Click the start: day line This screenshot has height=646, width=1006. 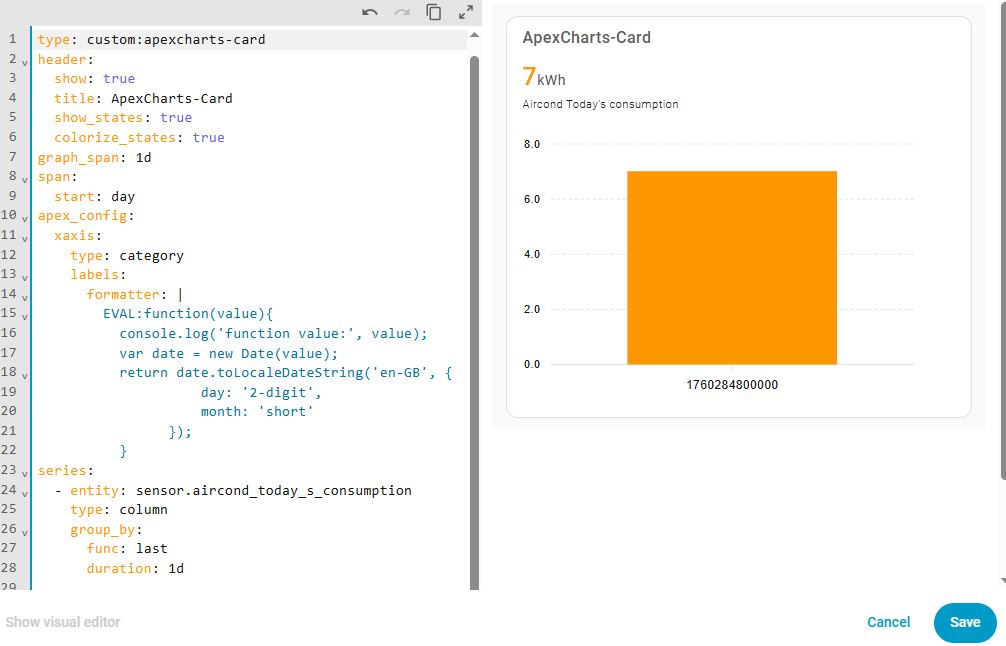(x=94, y=196)
